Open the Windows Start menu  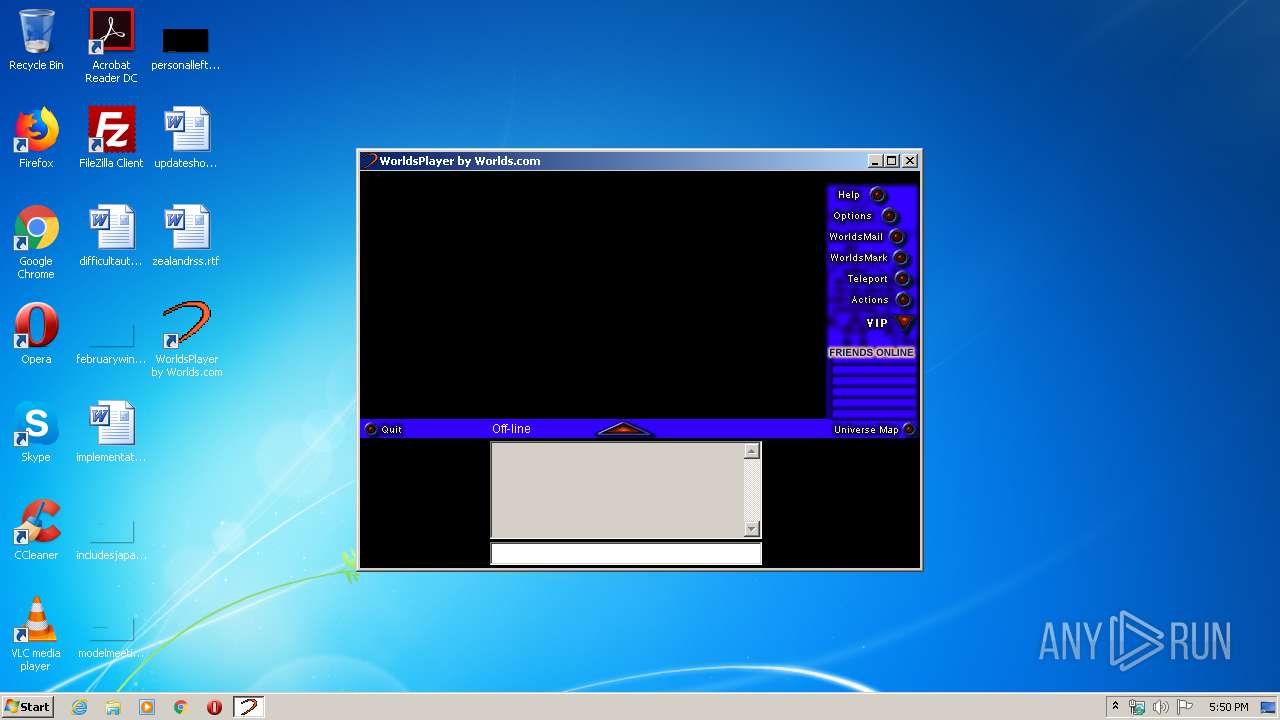tap(27, 707)
